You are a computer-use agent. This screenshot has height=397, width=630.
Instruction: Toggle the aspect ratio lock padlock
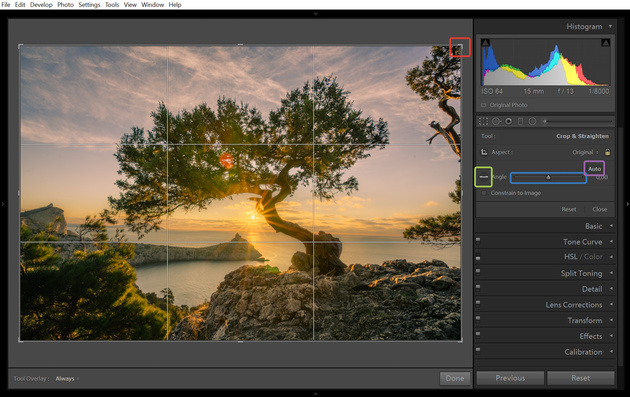point(607,152)
